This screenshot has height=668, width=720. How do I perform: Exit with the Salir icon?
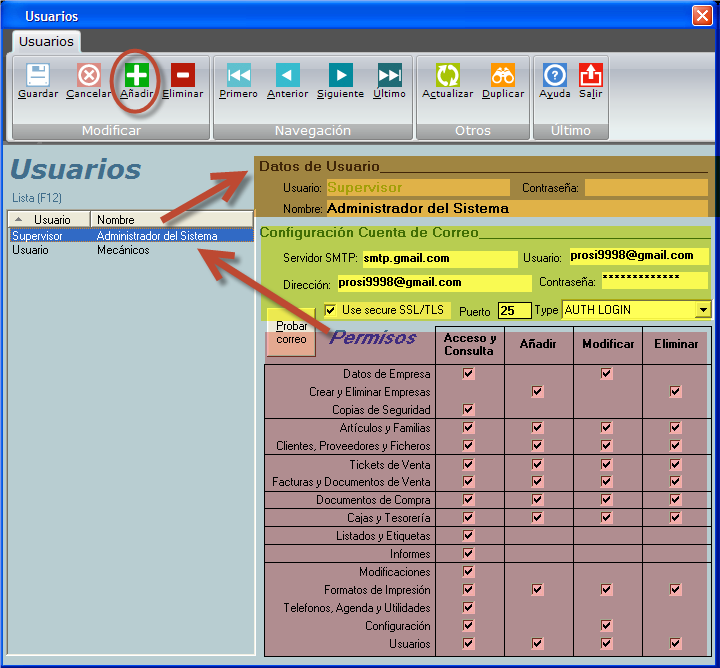591,75
